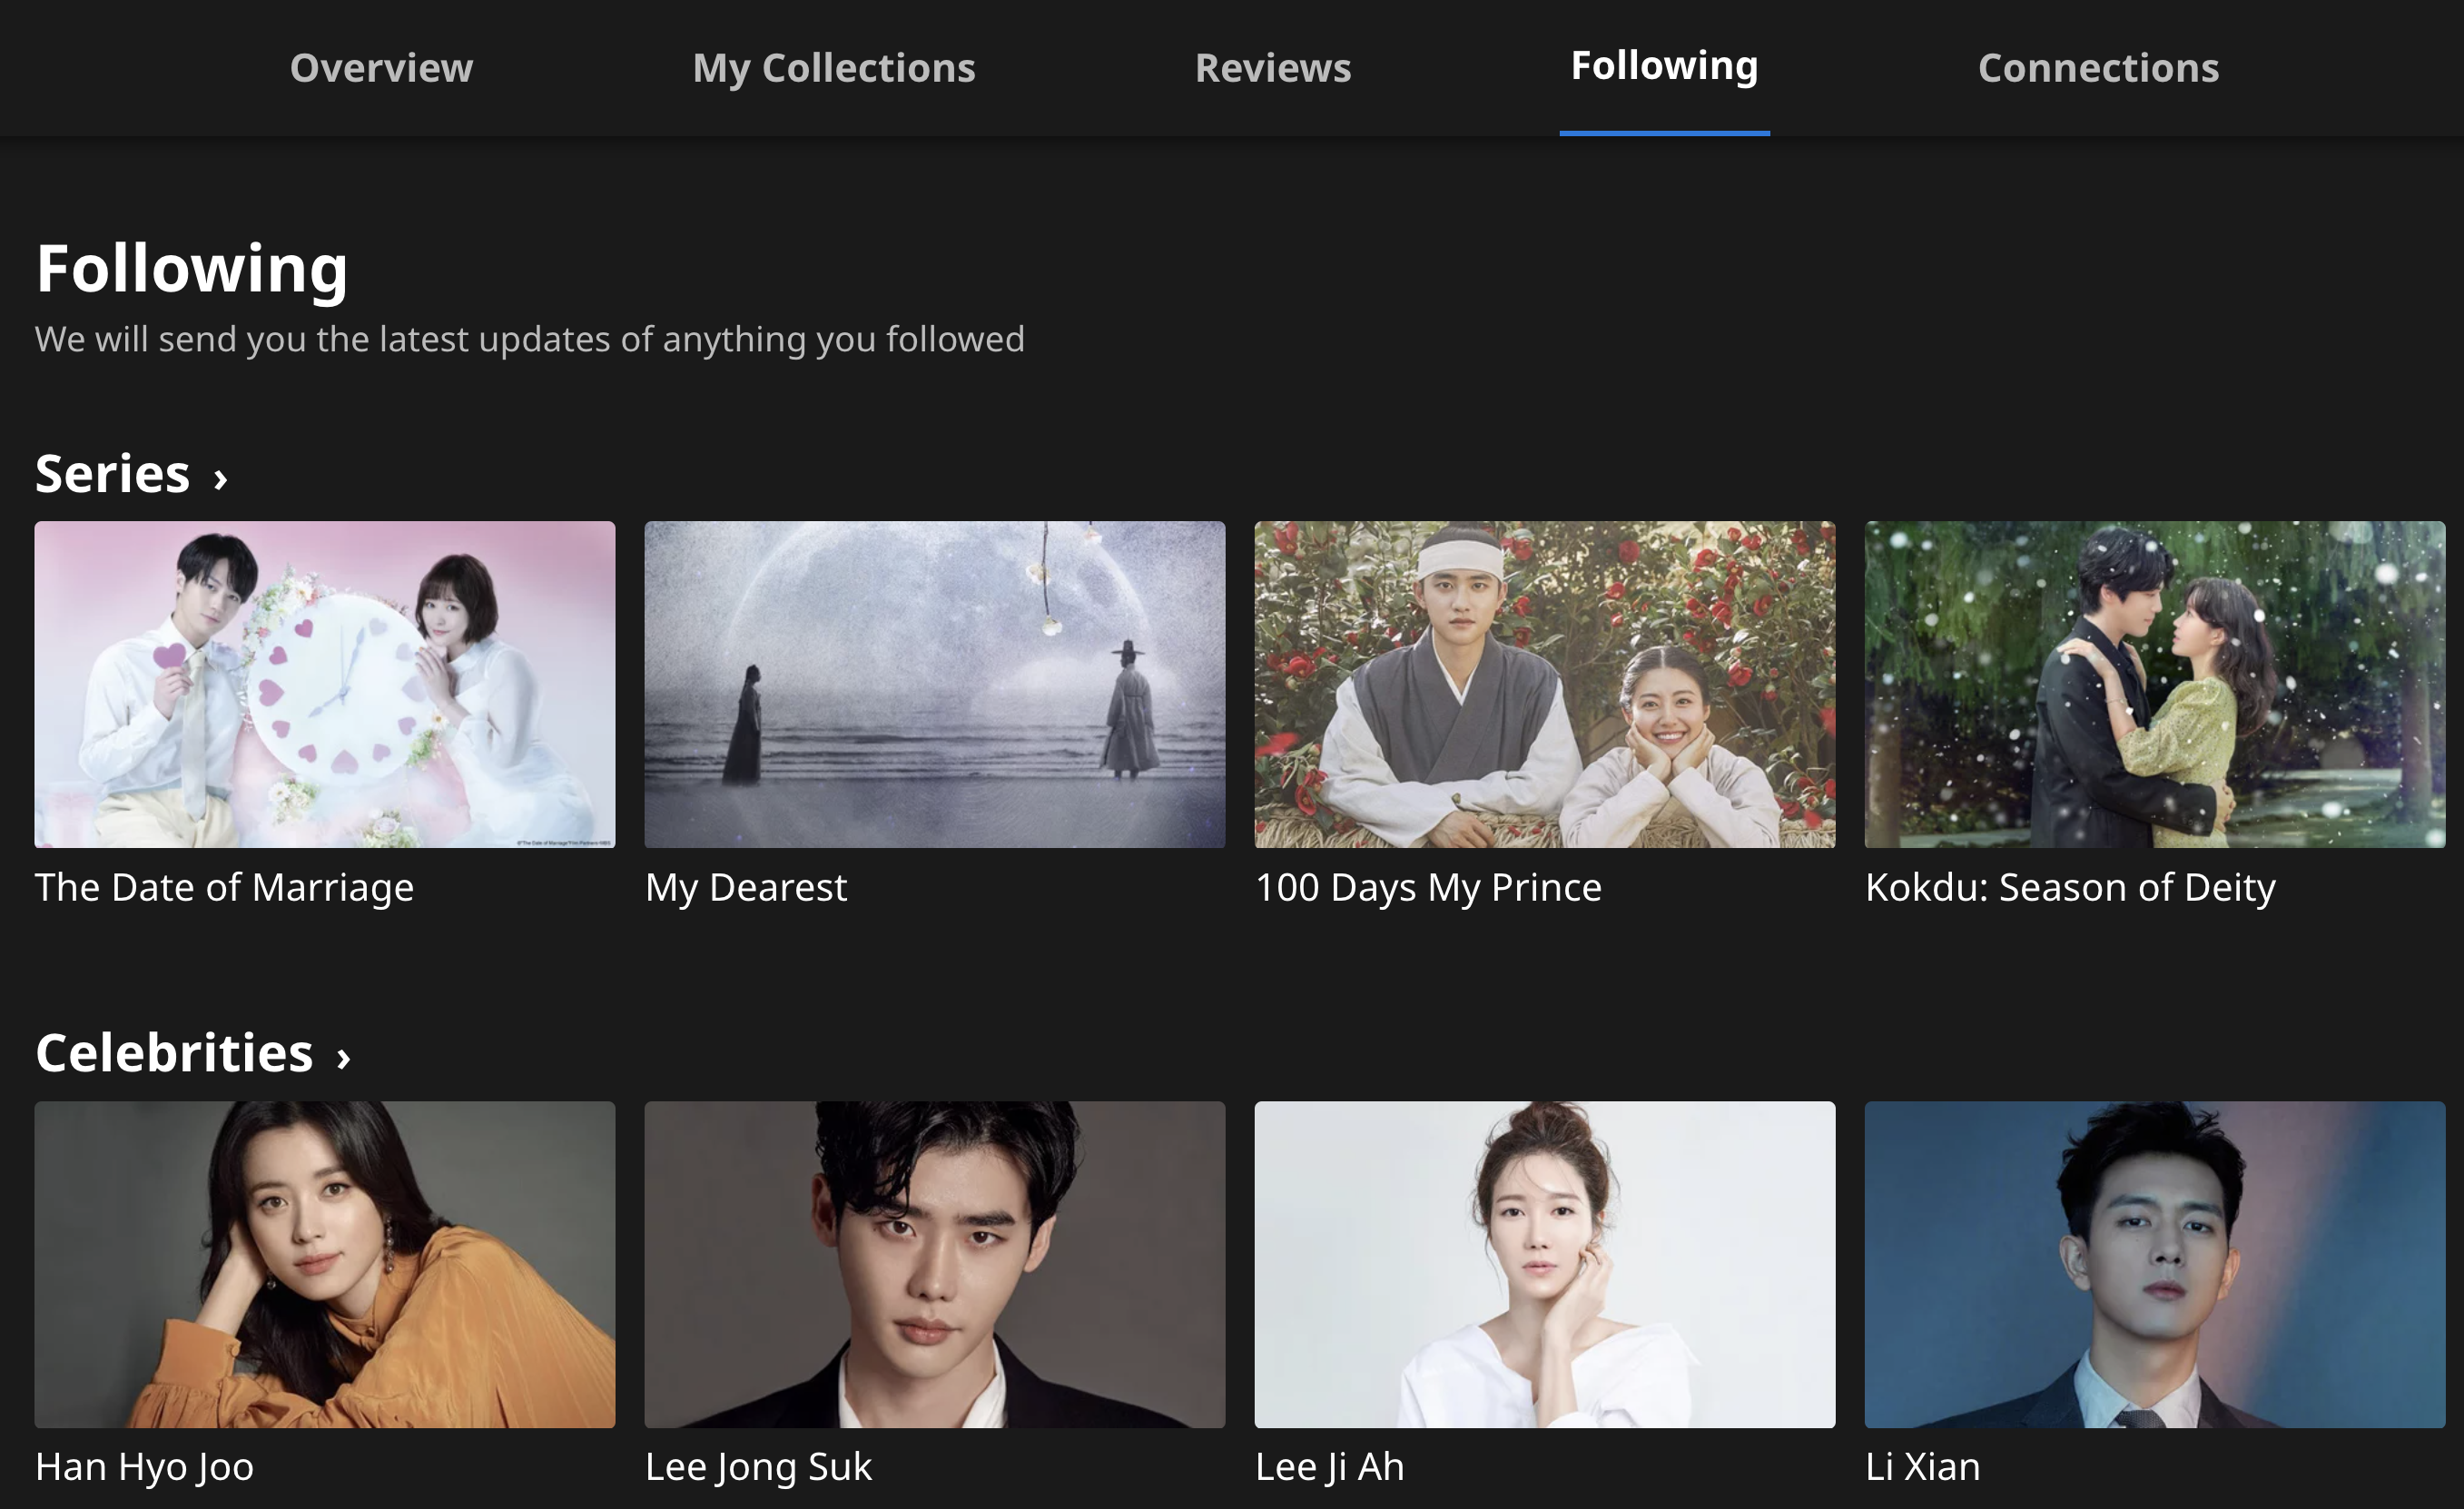Open Kokdu: Season of Deity poster

(x=2155, y=684)
